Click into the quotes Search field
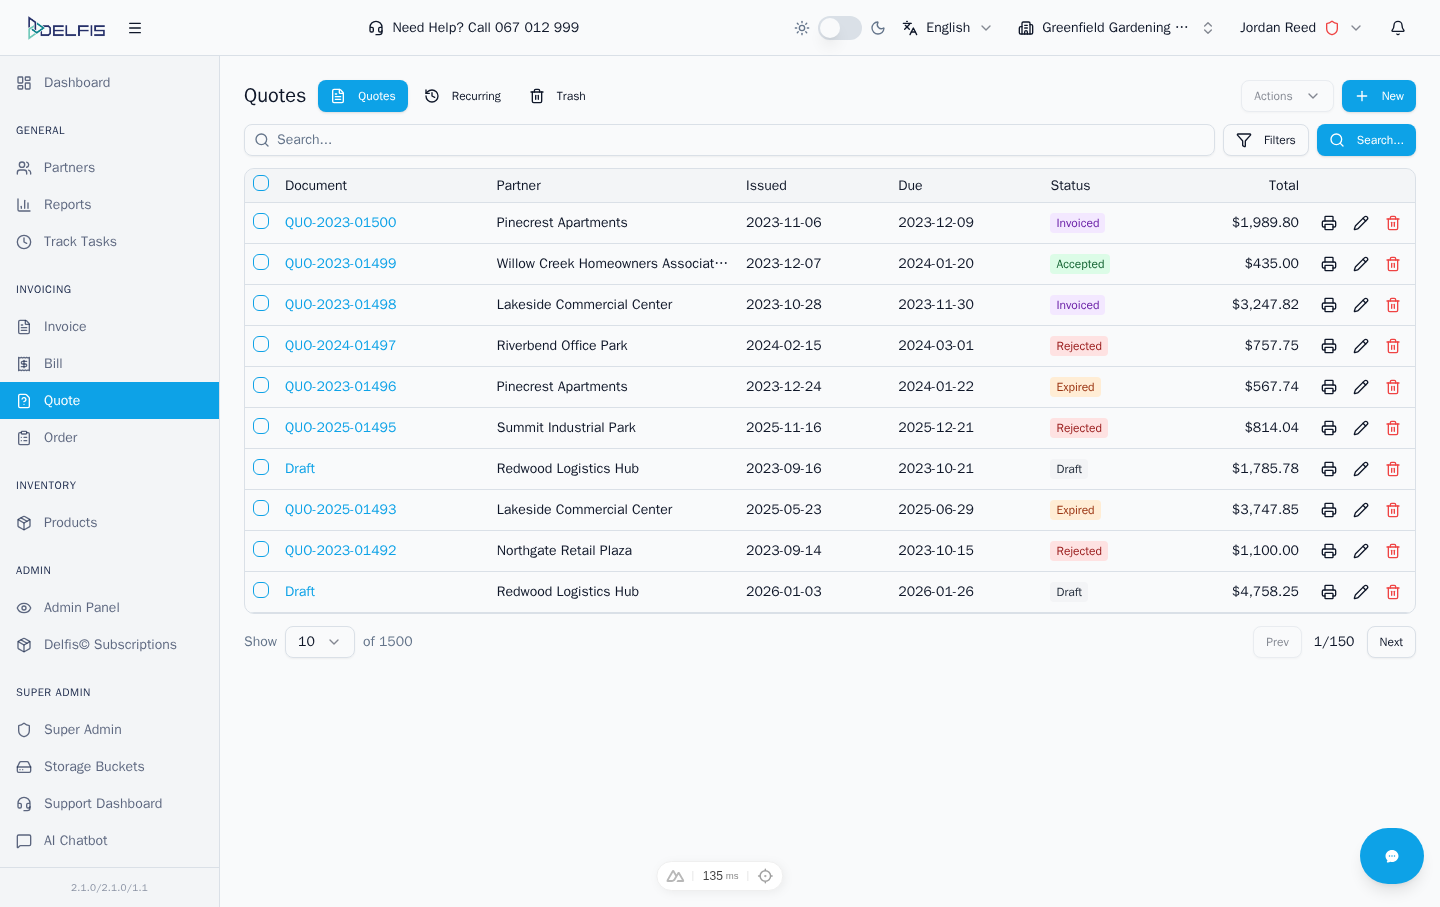1440x907 pixels. point(730,140)
